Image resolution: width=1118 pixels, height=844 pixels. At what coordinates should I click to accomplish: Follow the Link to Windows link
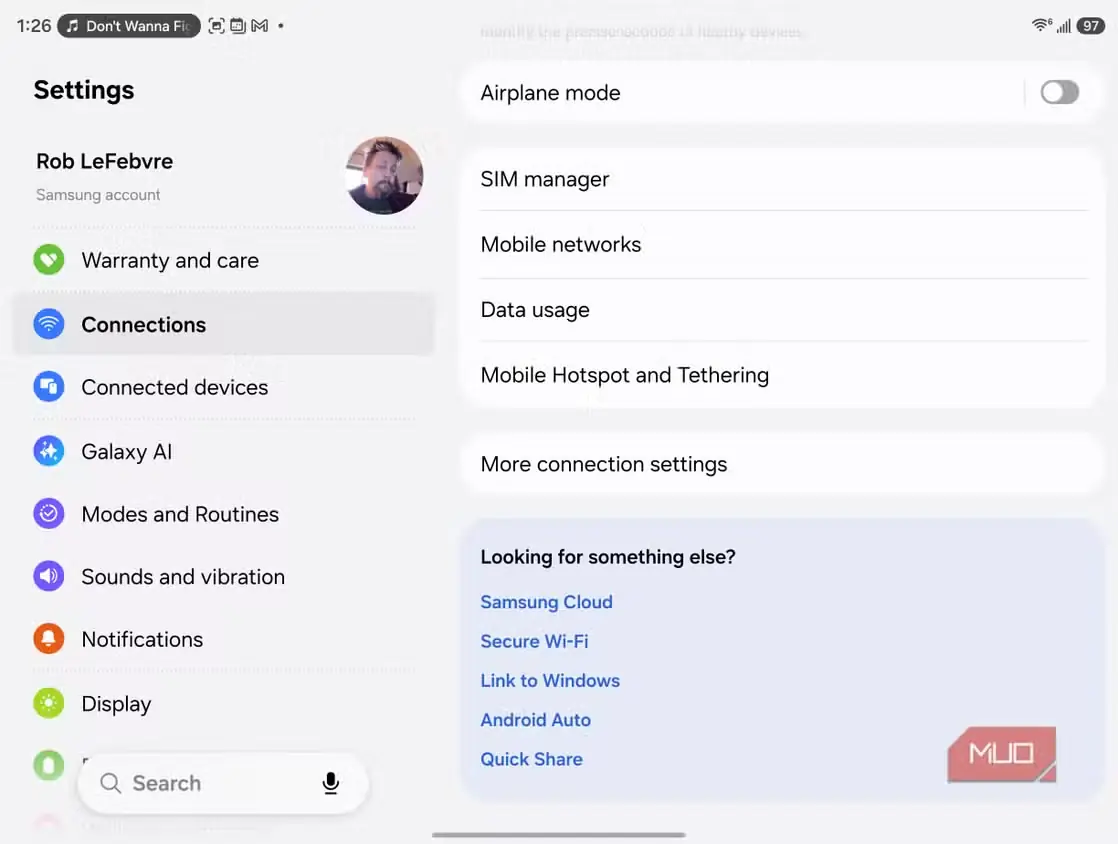point(550,680)
